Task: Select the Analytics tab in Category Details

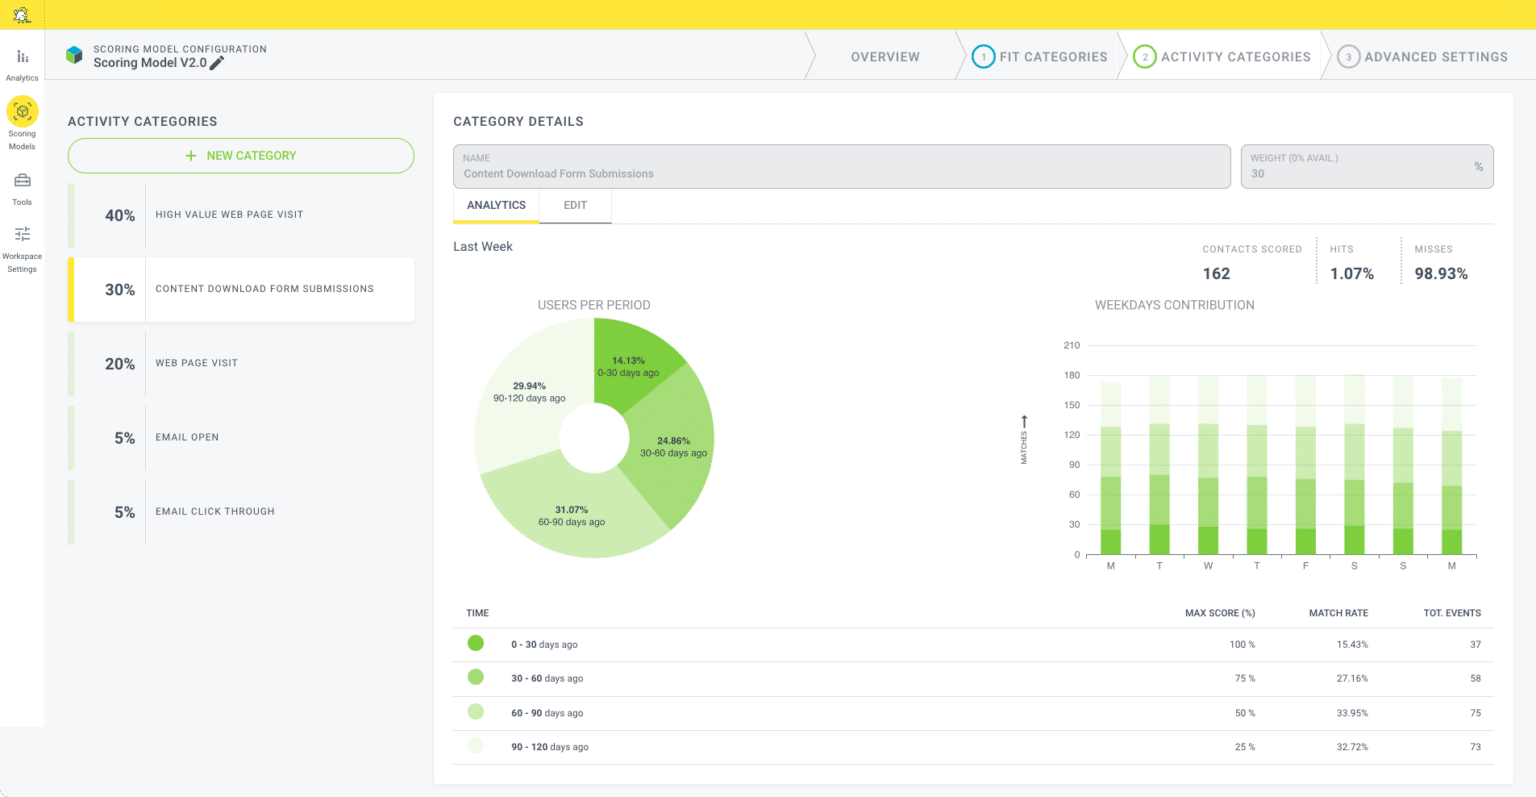Action: pos(496,205)
